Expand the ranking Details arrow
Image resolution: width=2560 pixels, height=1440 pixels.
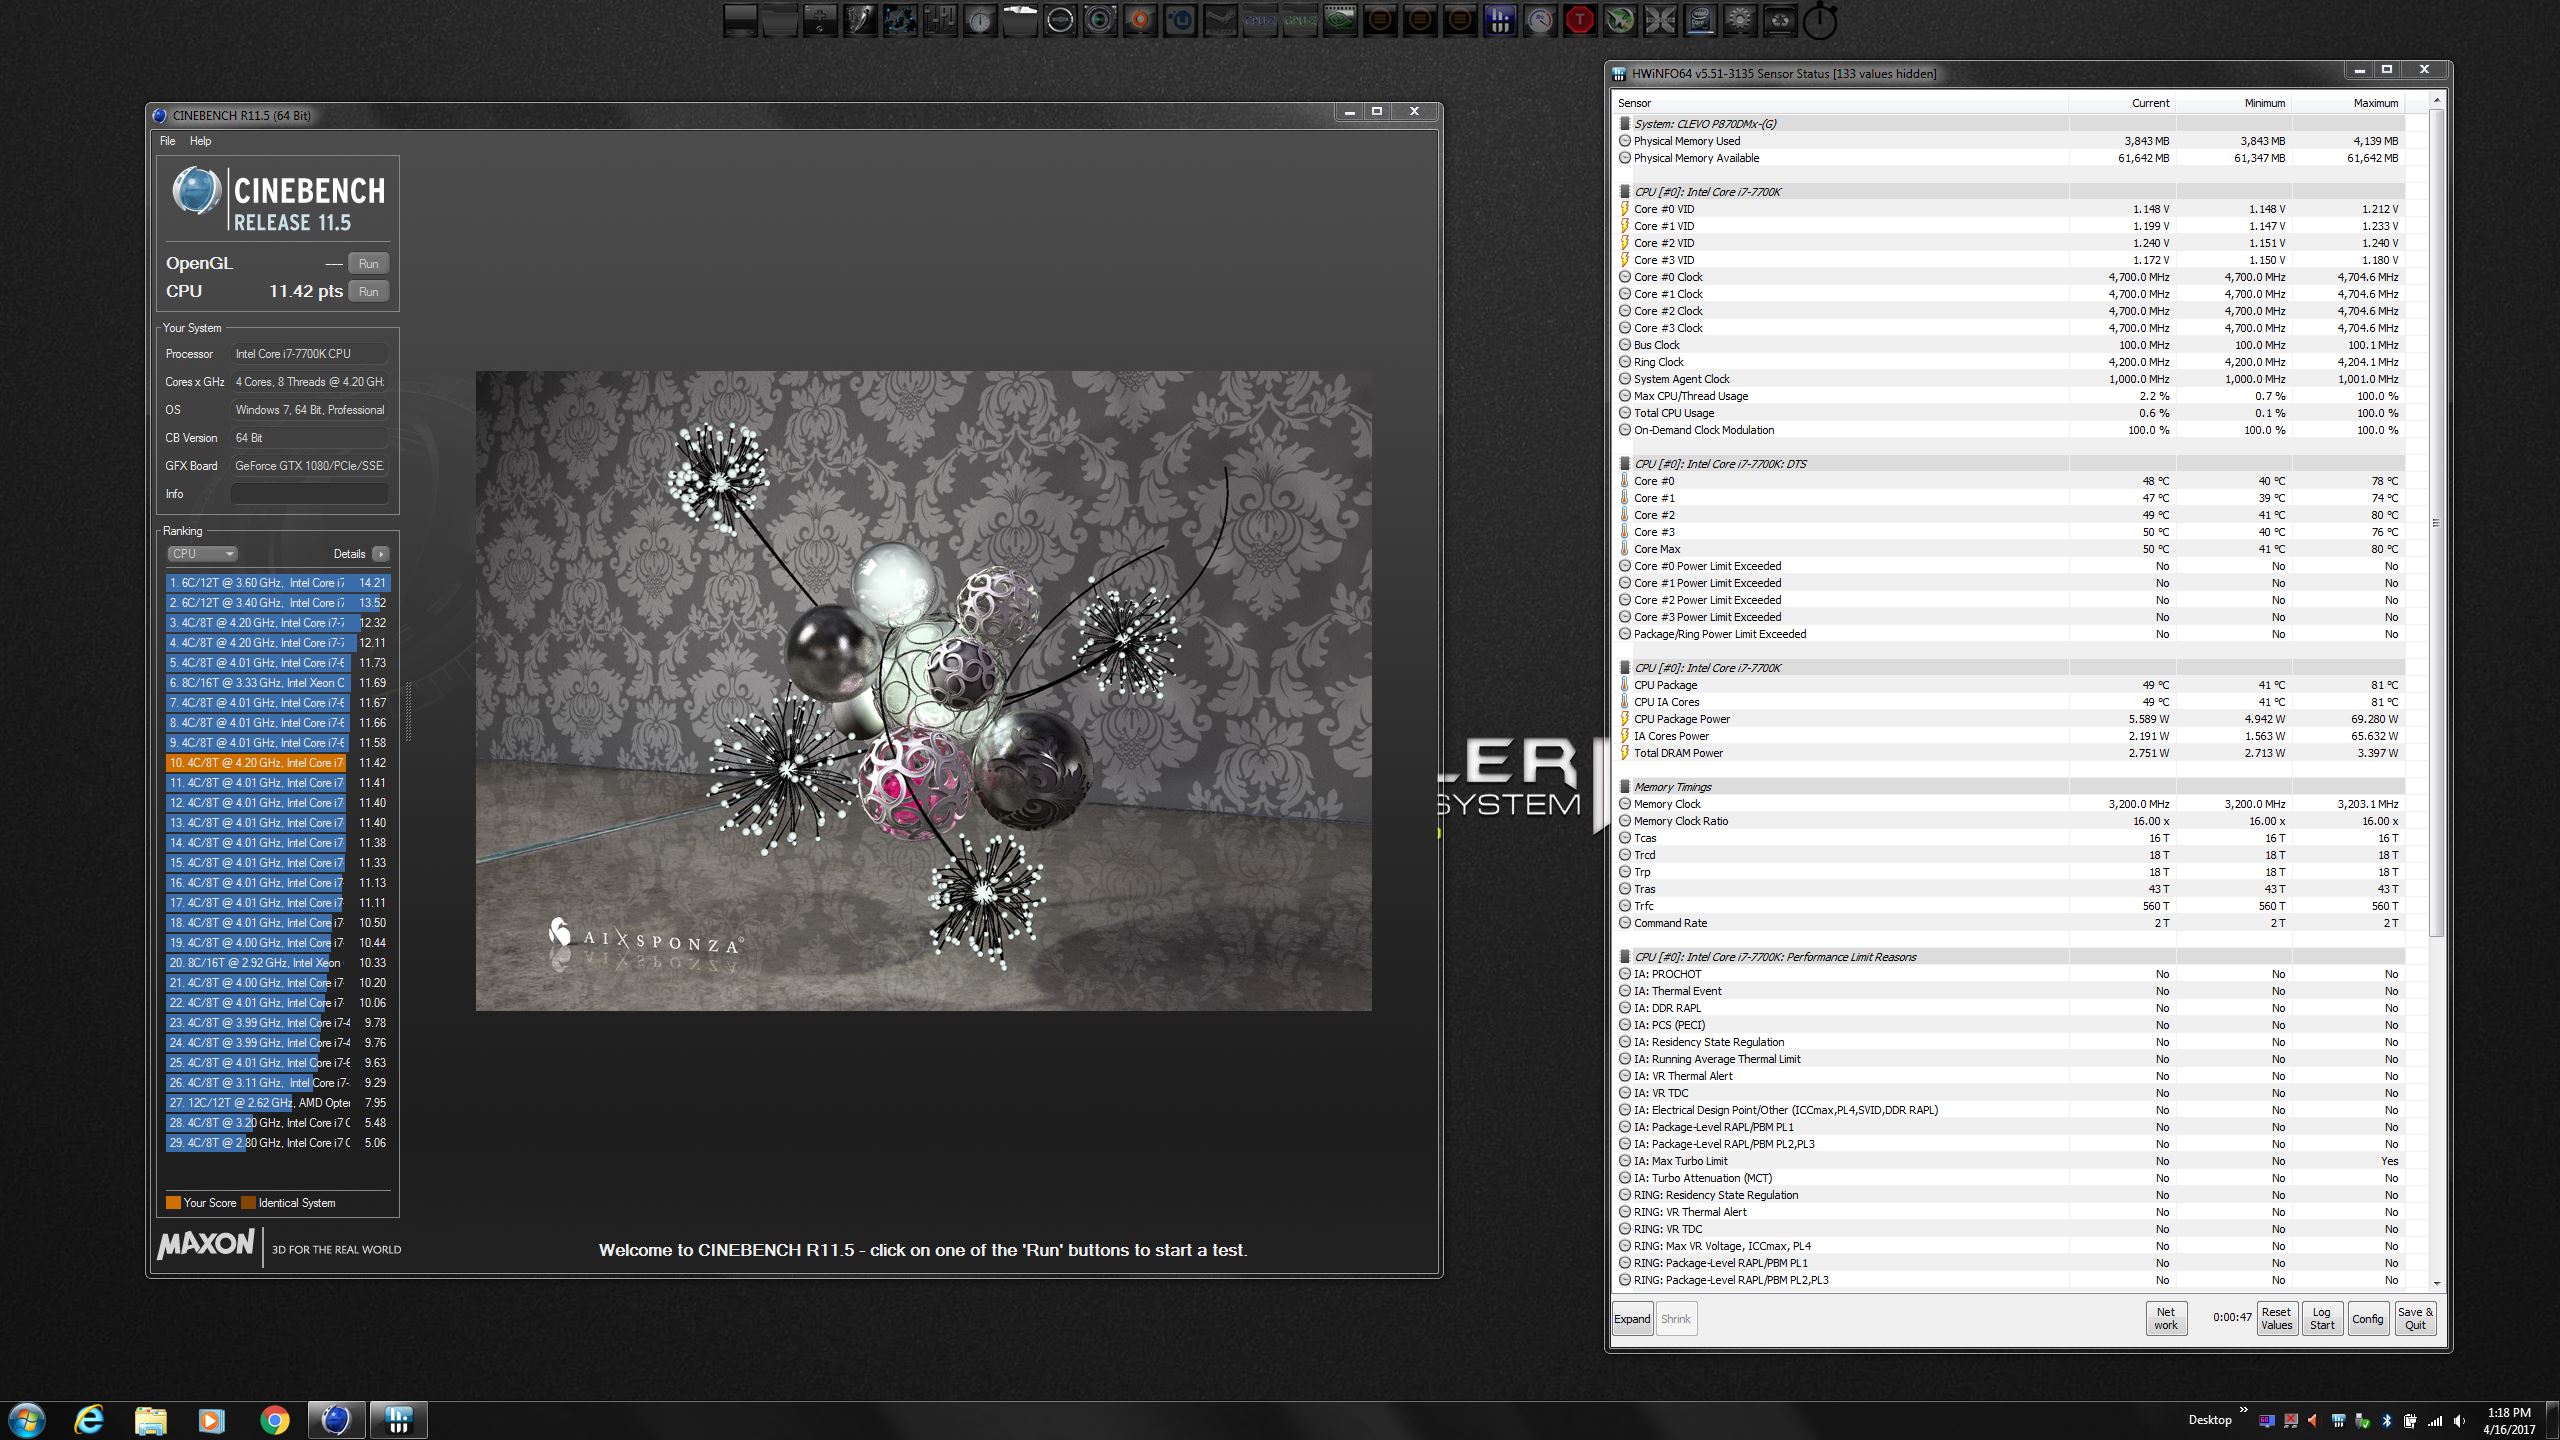380,554
